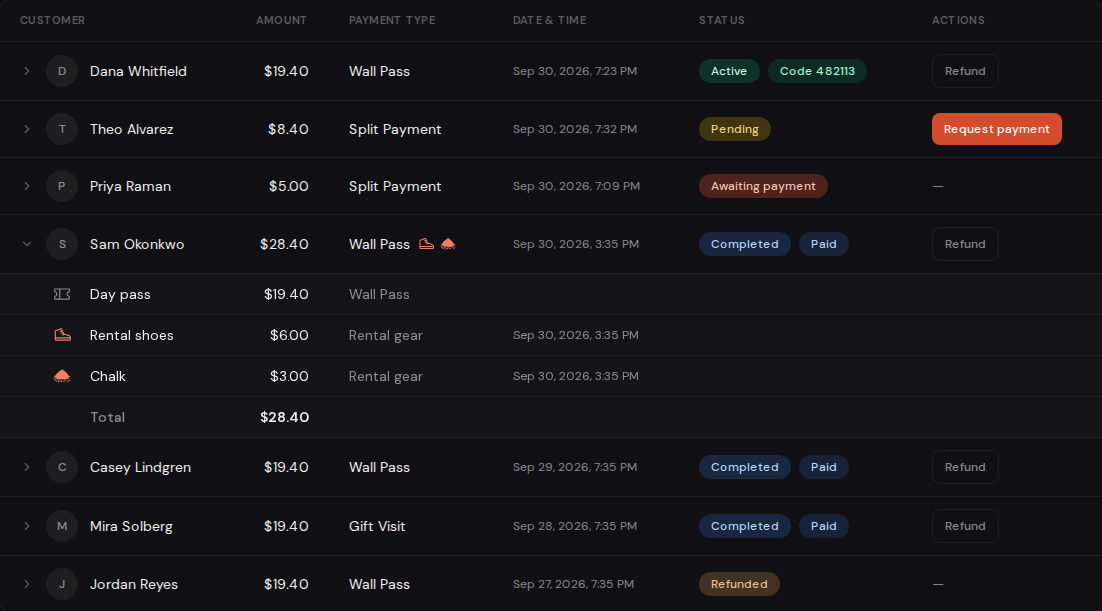
Task: Refund Sam Okonkwo's payment
Action: pos(965,244)
